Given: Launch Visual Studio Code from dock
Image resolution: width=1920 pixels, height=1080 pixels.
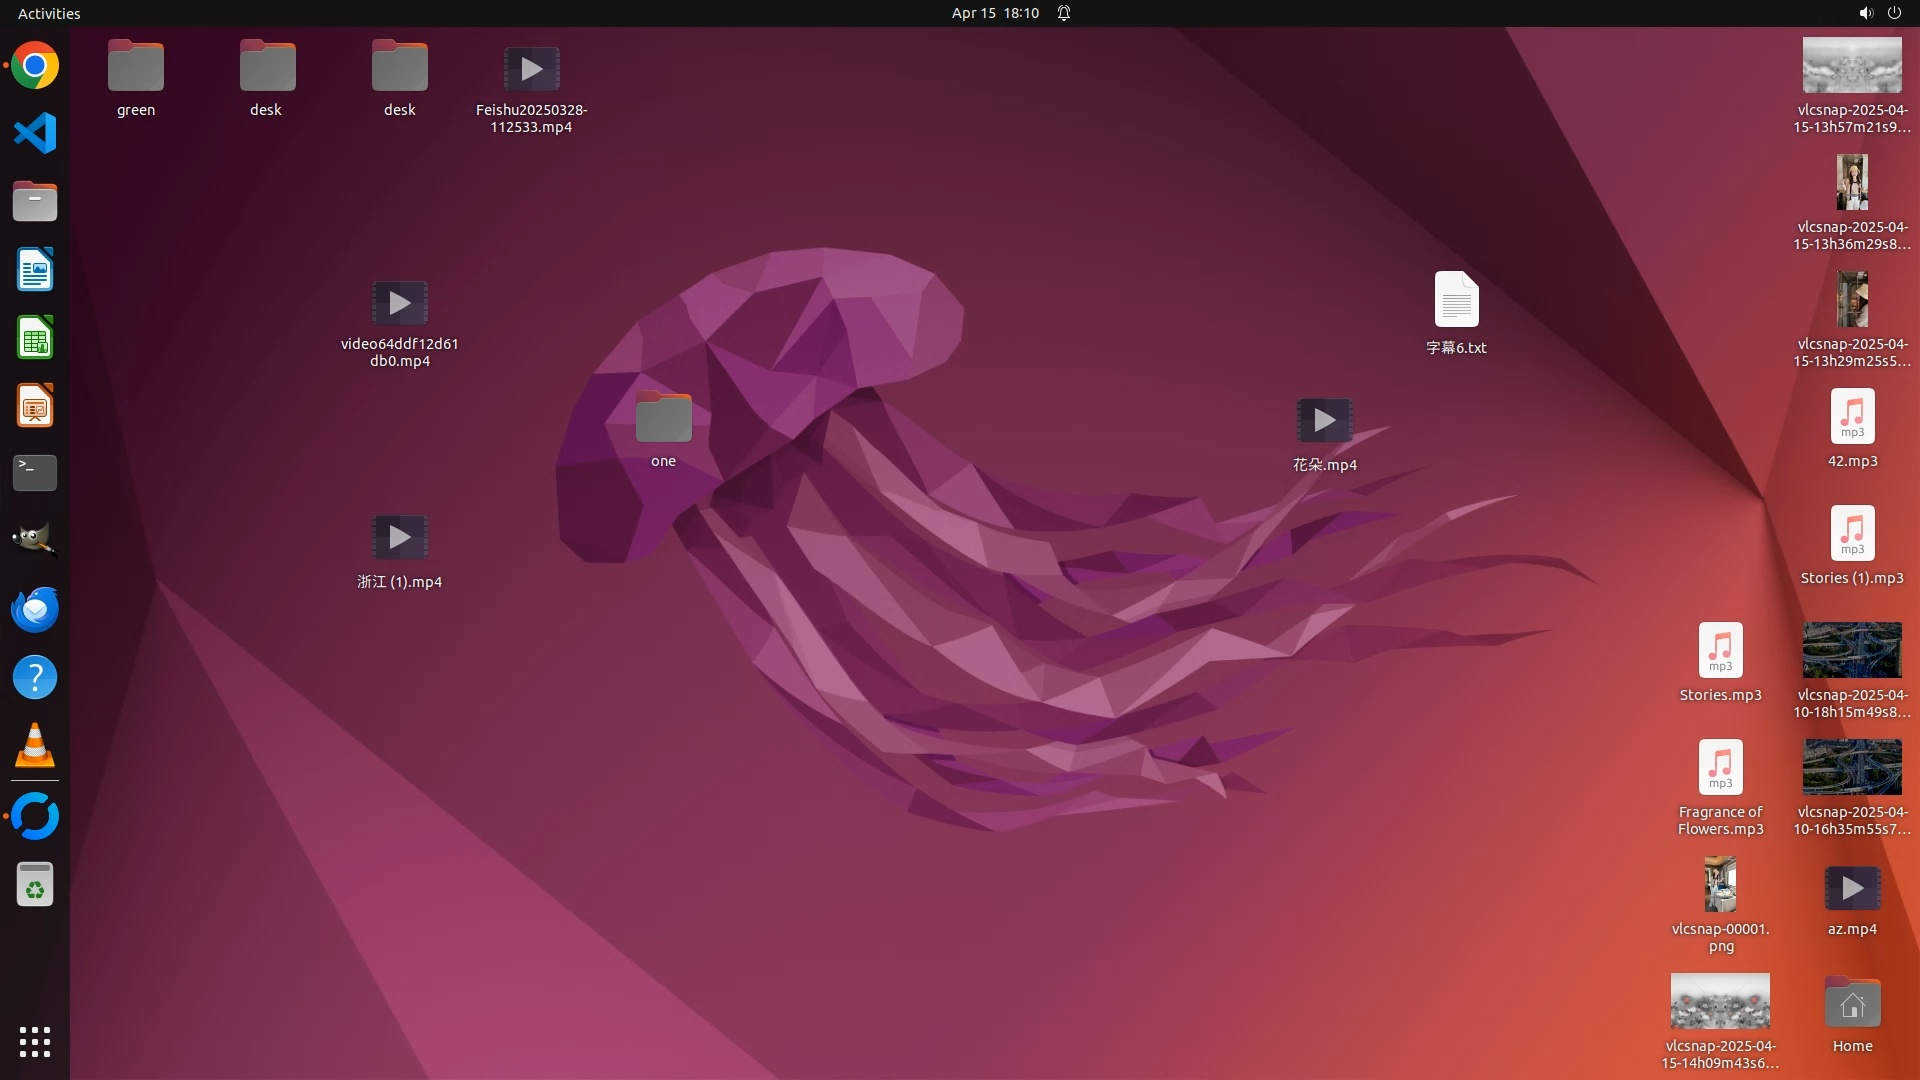Looking at the screenshot, I should click(35, 133).
